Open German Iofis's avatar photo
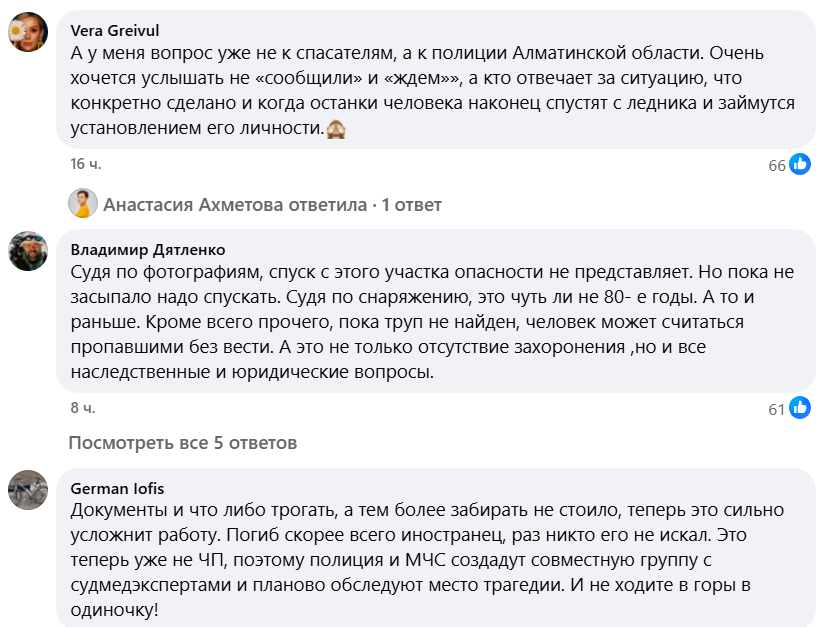The height and width of the screenshot is (627, 836). pyautogui.click(x=28, y=489)
